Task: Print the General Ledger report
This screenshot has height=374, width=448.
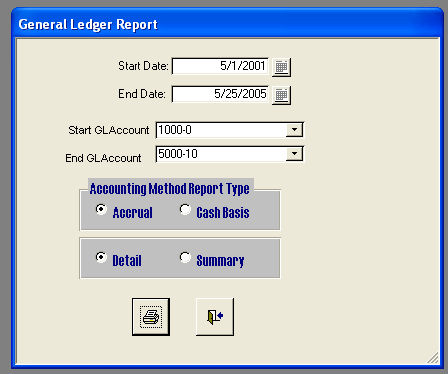Action: pos(151,317)
